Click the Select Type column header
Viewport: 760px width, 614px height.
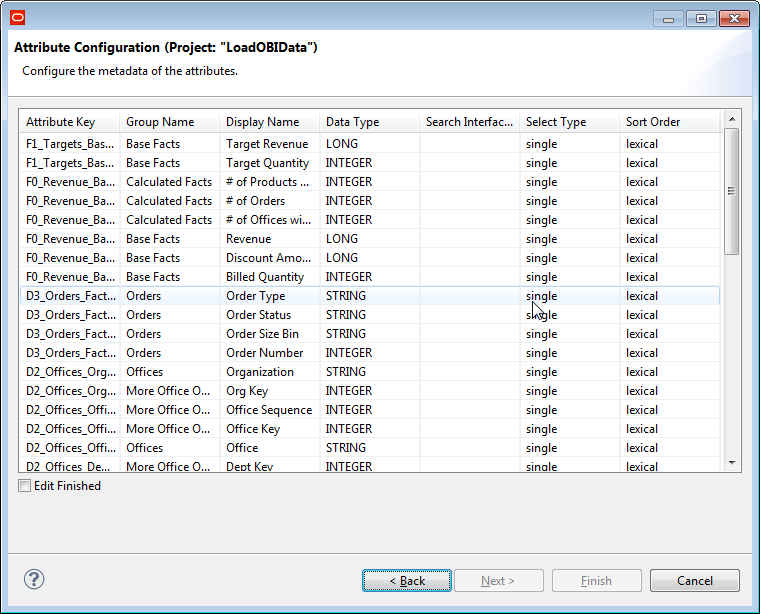tap(569, 122)
